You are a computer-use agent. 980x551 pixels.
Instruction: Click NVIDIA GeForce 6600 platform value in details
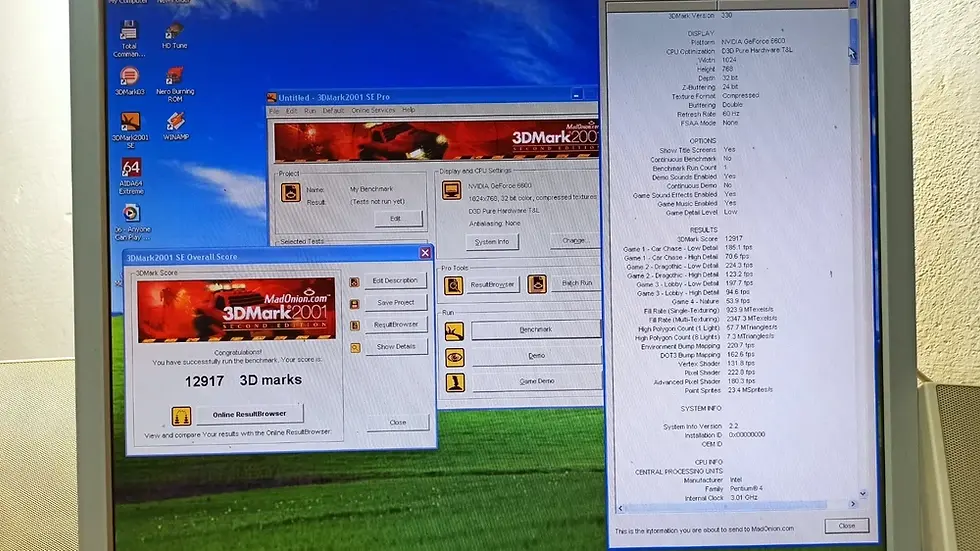coord(753,41)
